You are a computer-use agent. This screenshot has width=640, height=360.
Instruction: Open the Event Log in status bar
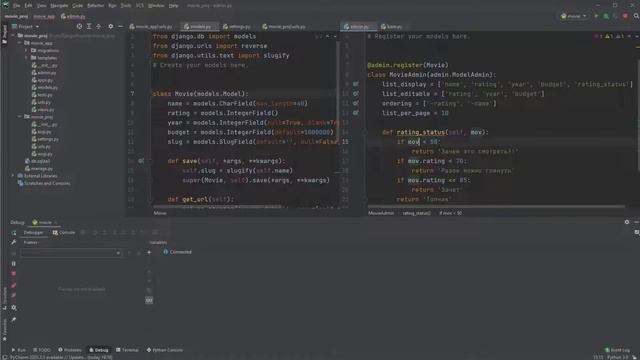618,350
